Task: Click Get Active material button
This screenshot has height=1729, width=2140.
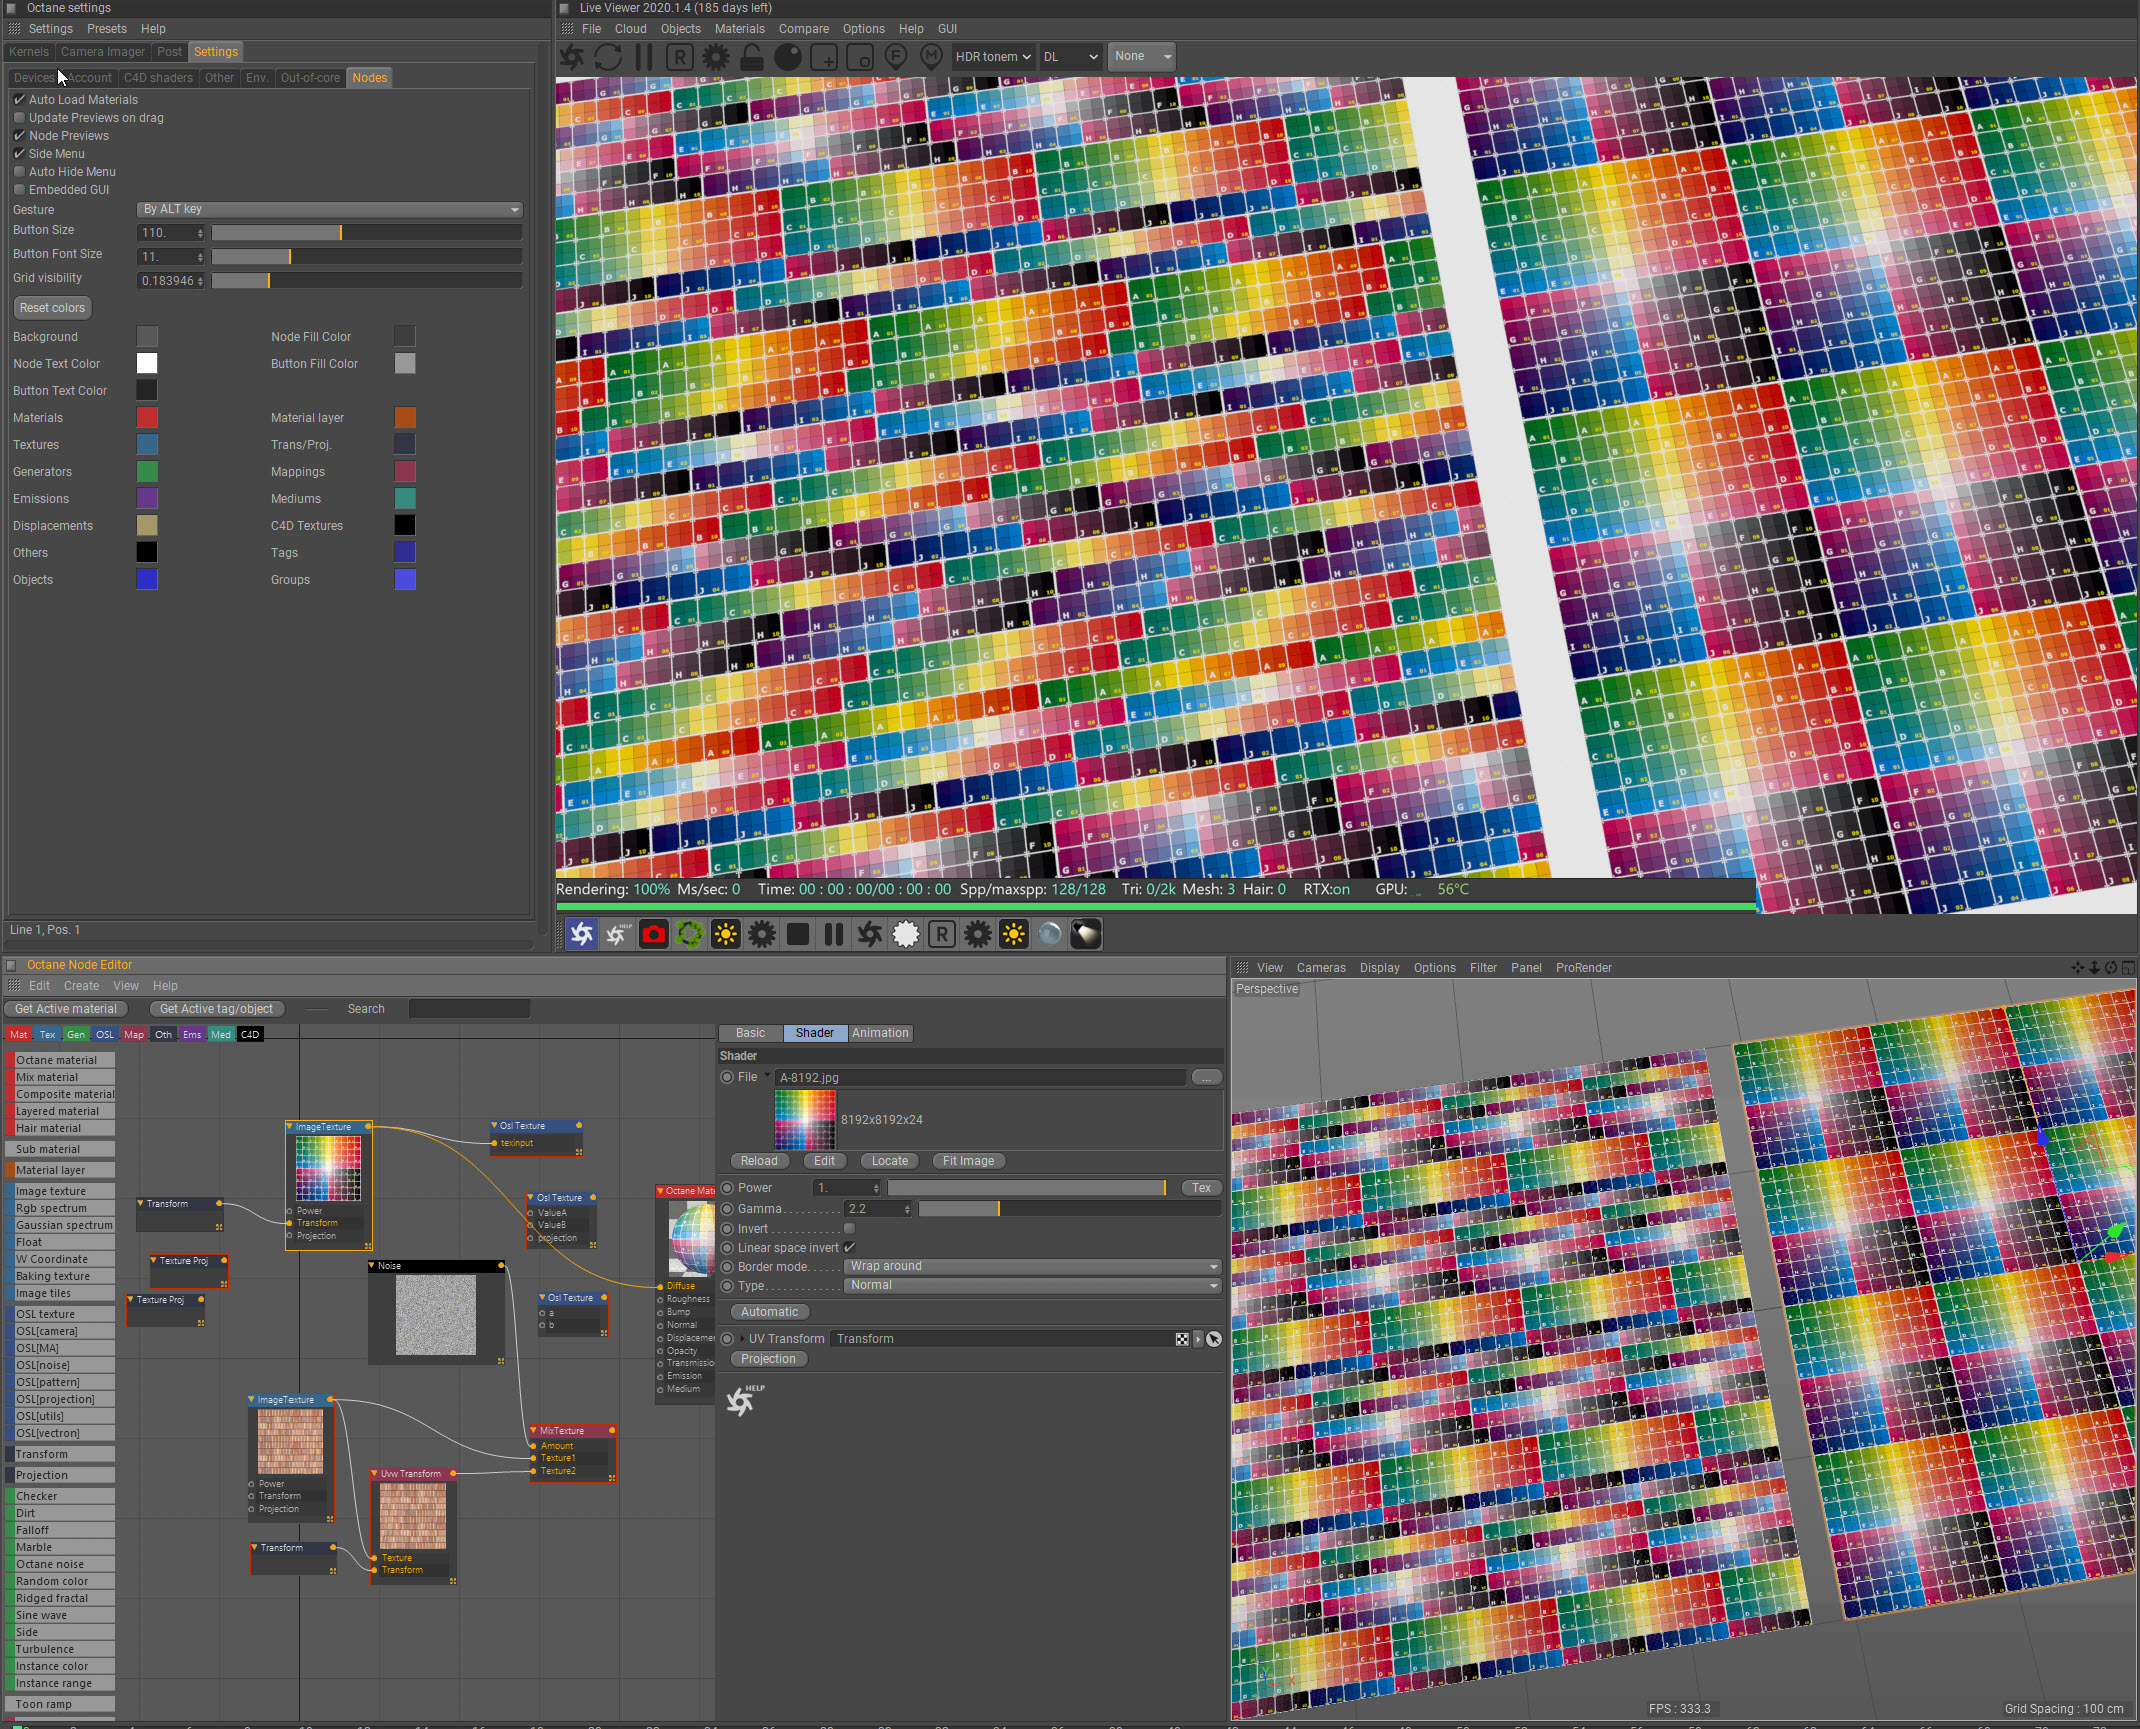Action: [66, 1009]
